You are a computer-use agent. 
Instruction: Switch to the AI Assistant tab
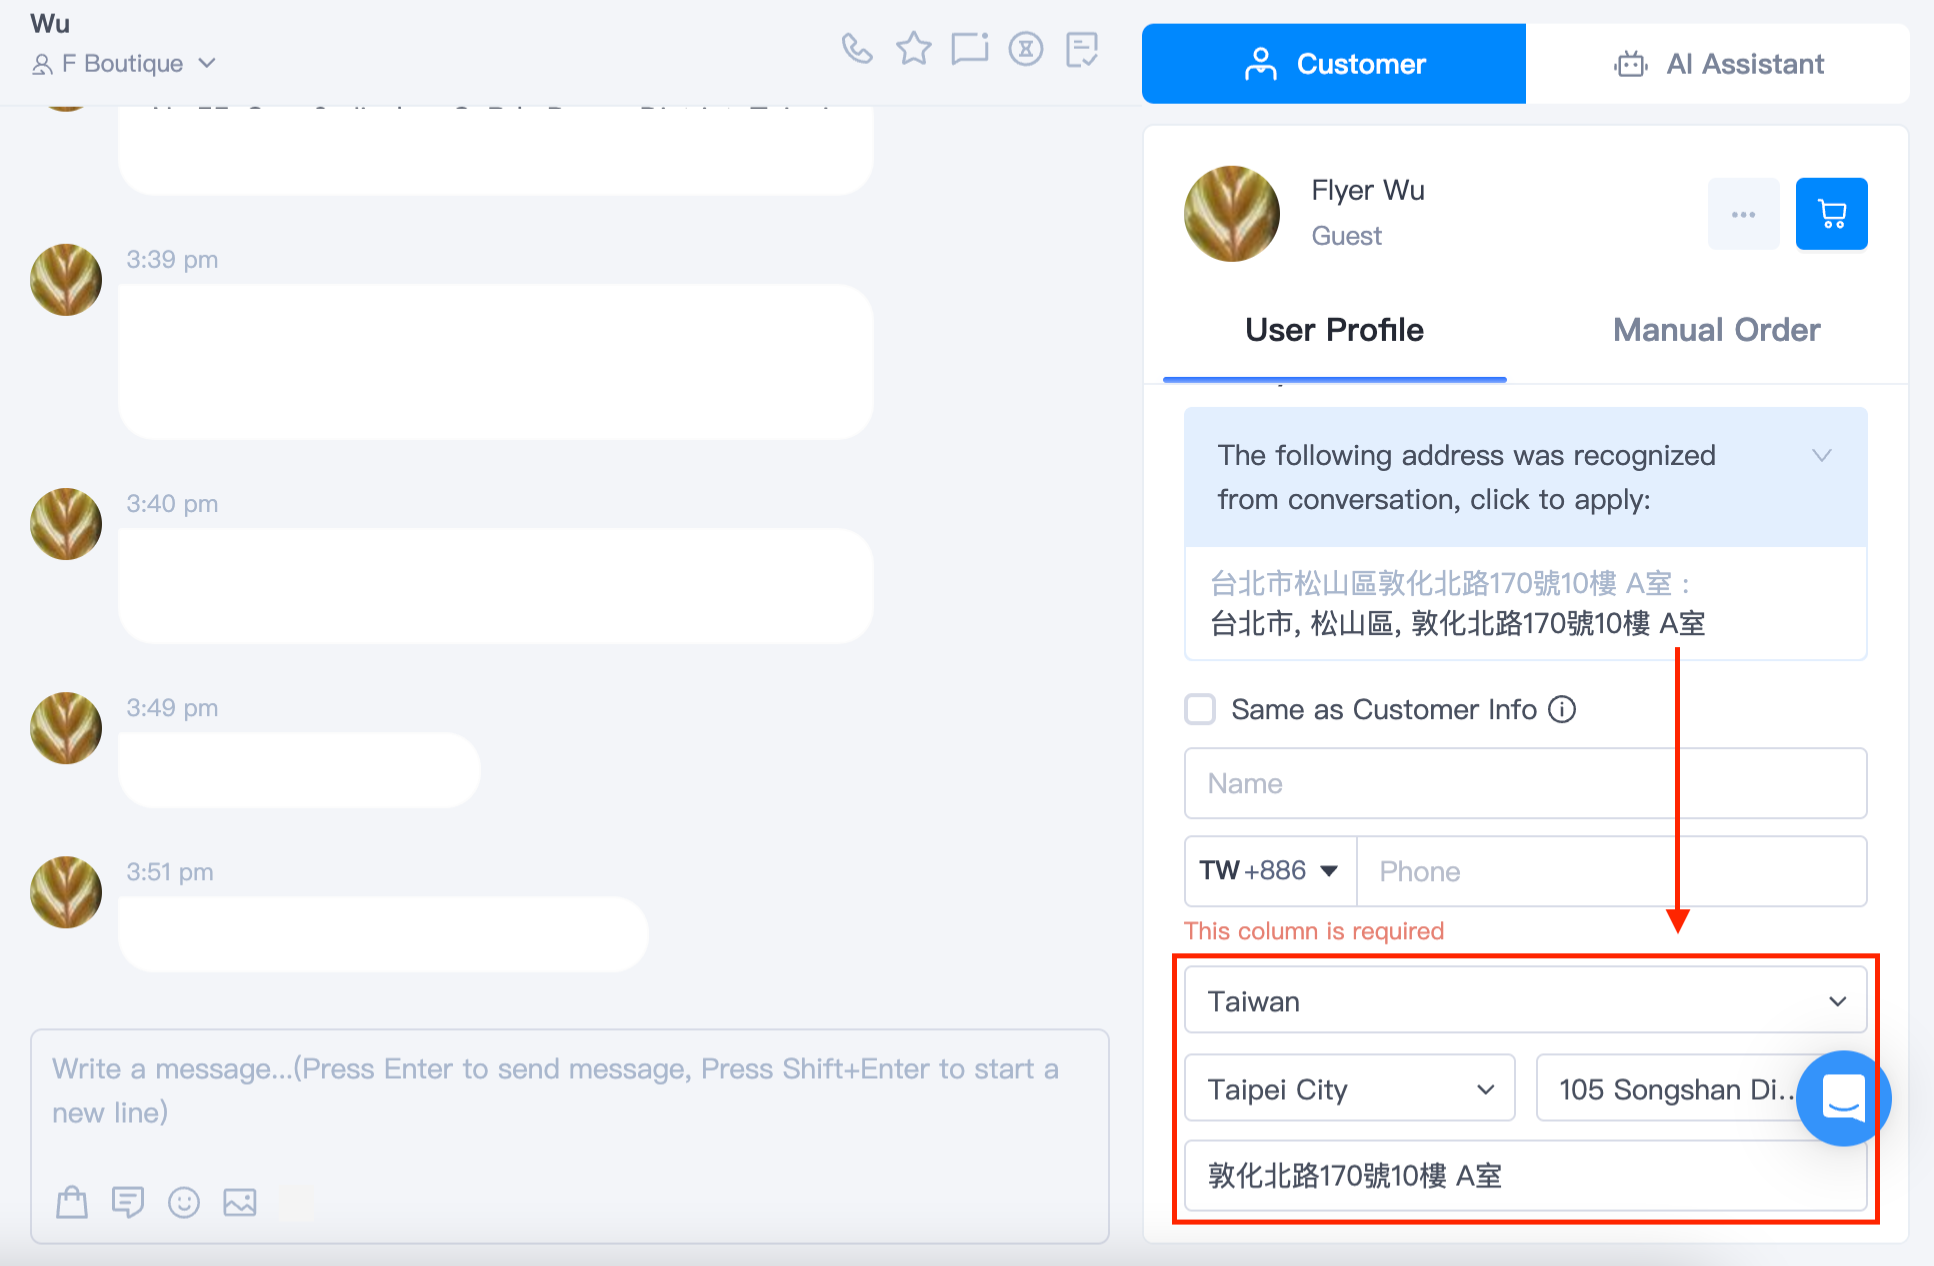[1717, 64]
